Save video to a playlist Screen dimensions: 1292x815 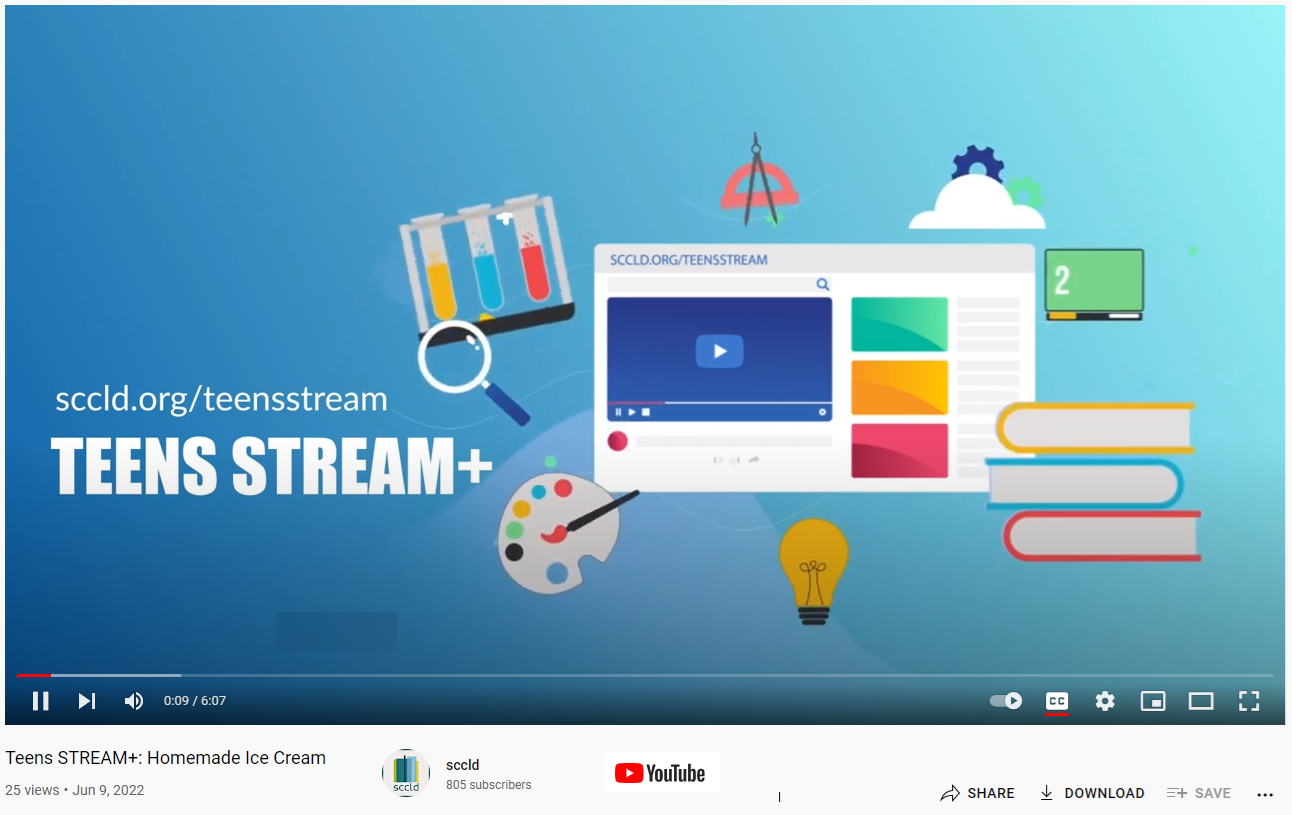click(x=1198, y=793)
